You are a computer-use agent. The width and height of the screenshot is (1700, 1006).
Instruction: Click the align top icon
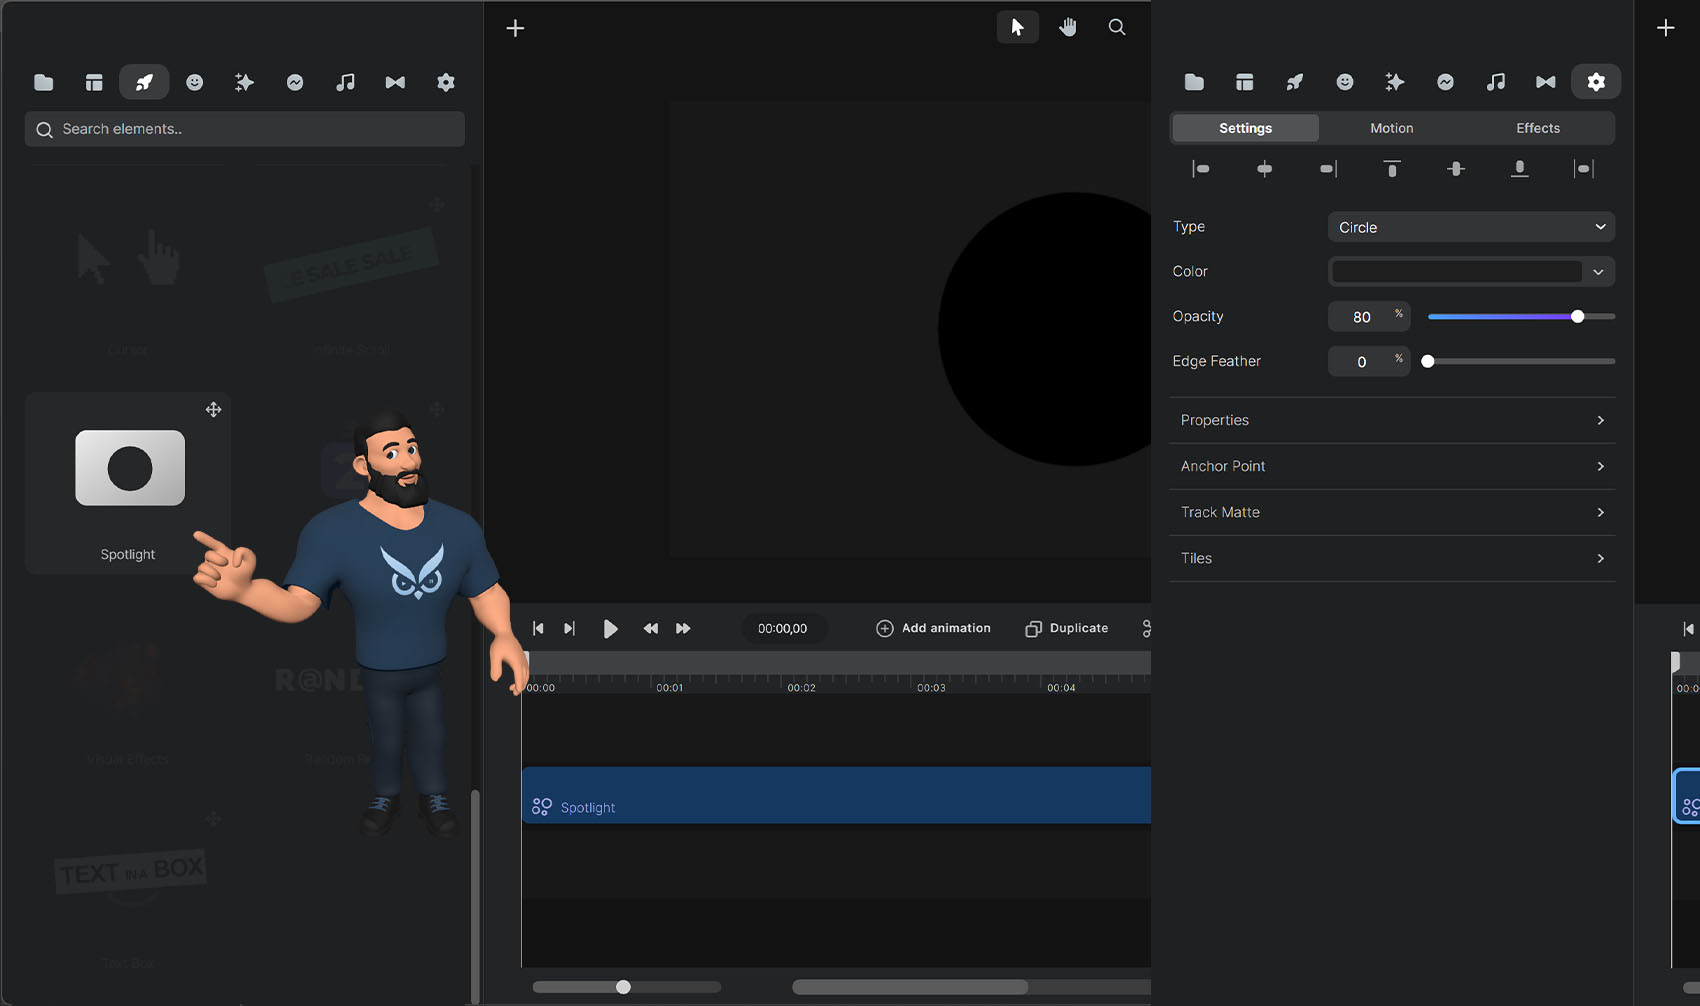(x=1391, y=169)
